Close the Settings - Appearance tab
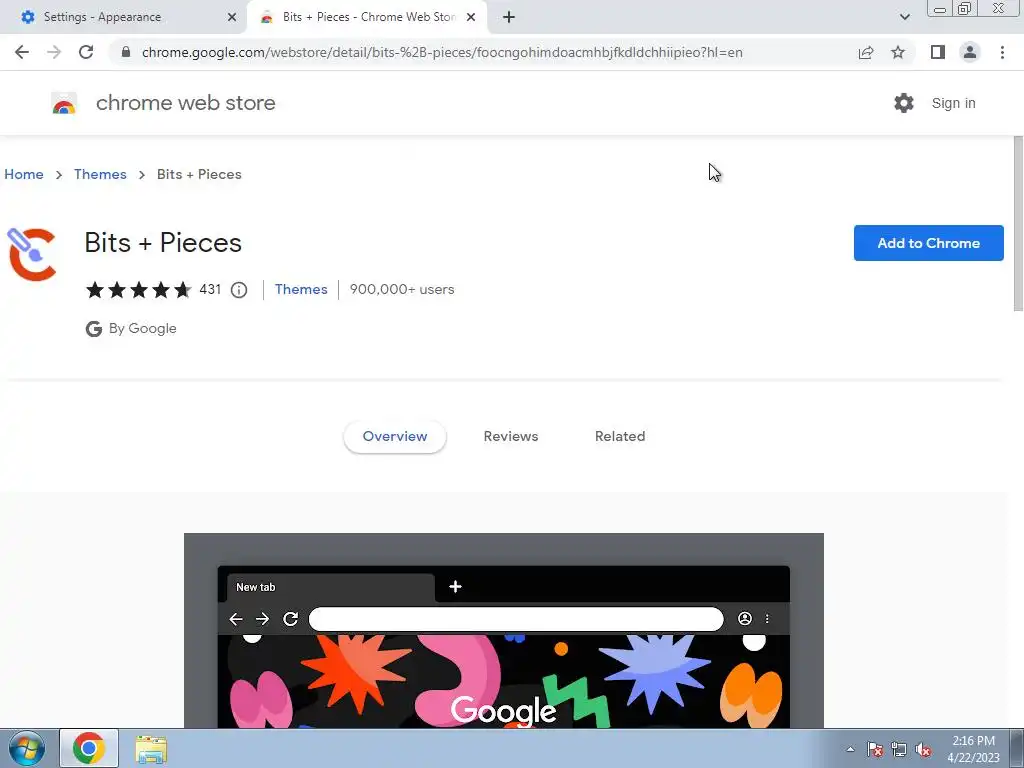The image size is (1024, 768). 232,17
